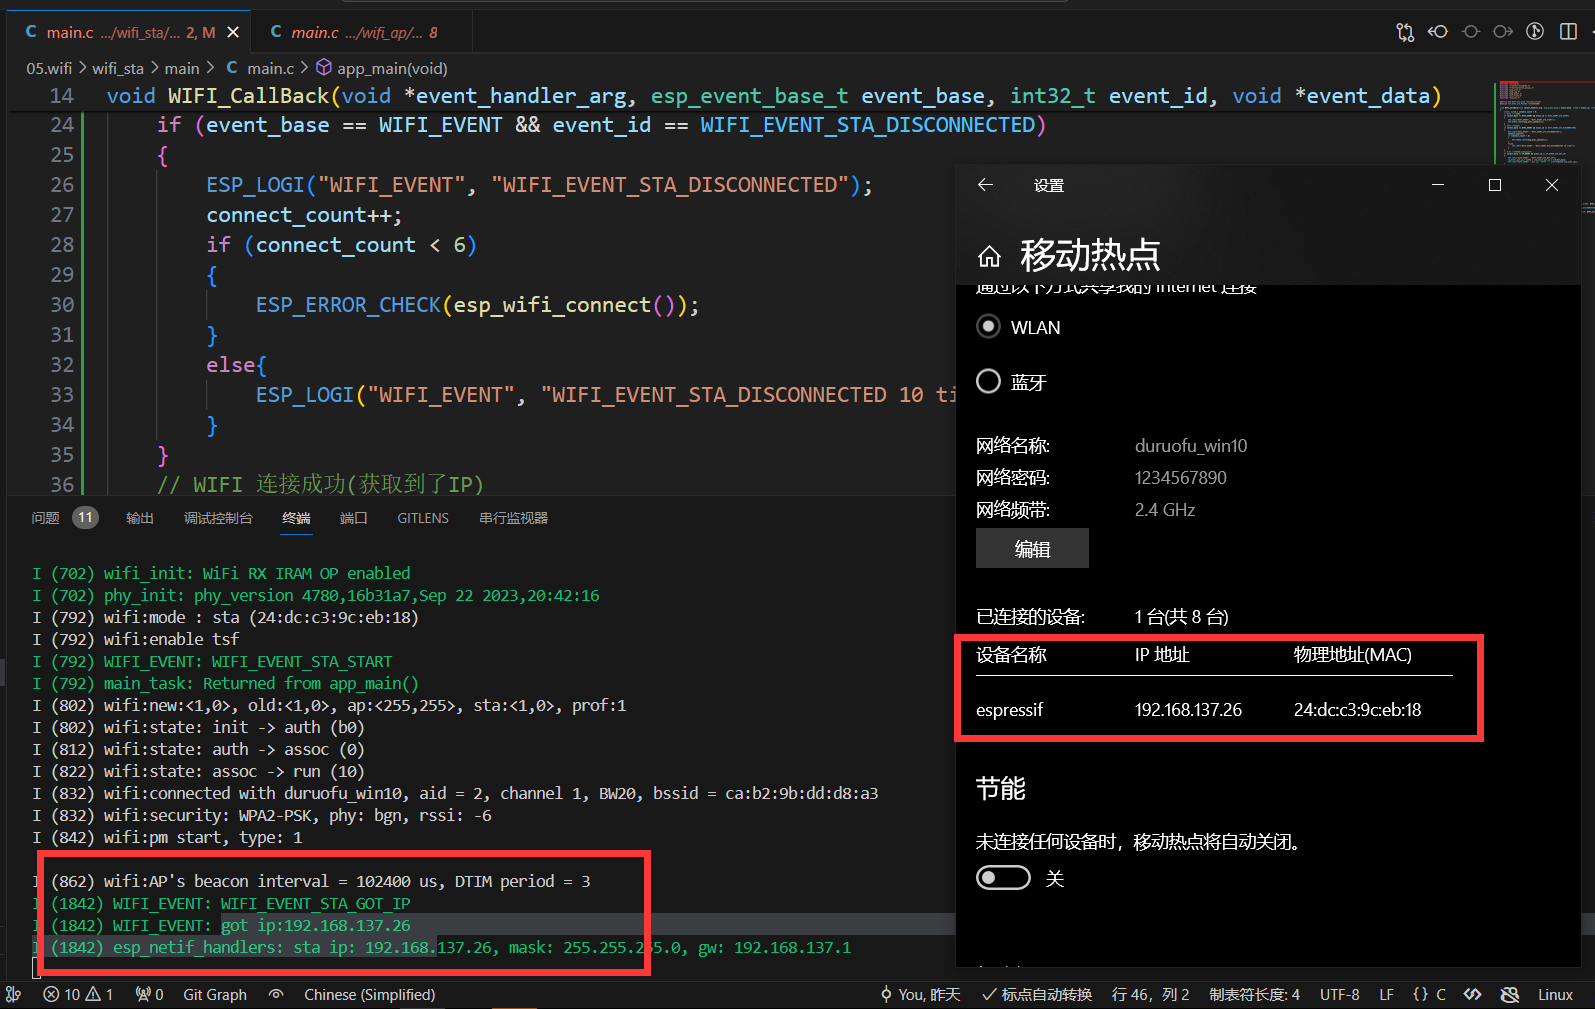Viewport: 1595px width, 1009px height.
Task: Switch to wifi_ap main.c editor tab
Action: [x=355, y=32]
